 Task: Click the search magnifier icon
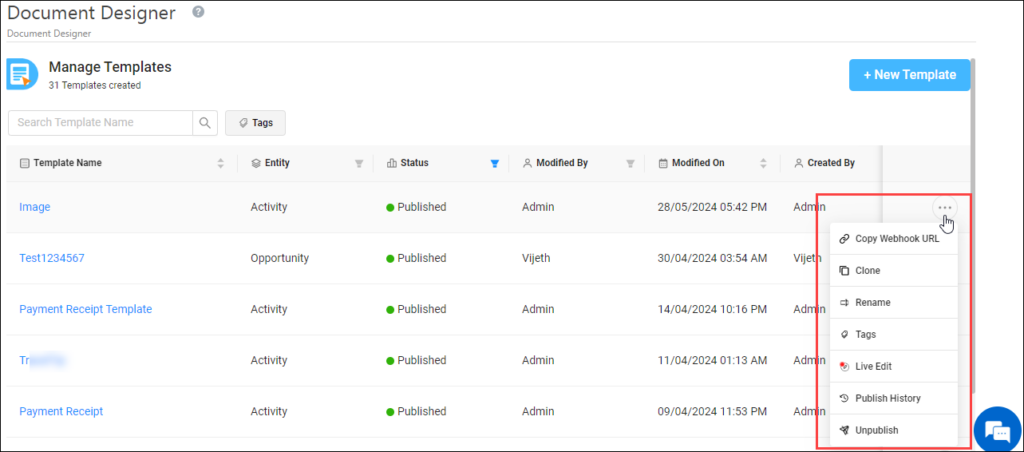click(x=204, y=123)
